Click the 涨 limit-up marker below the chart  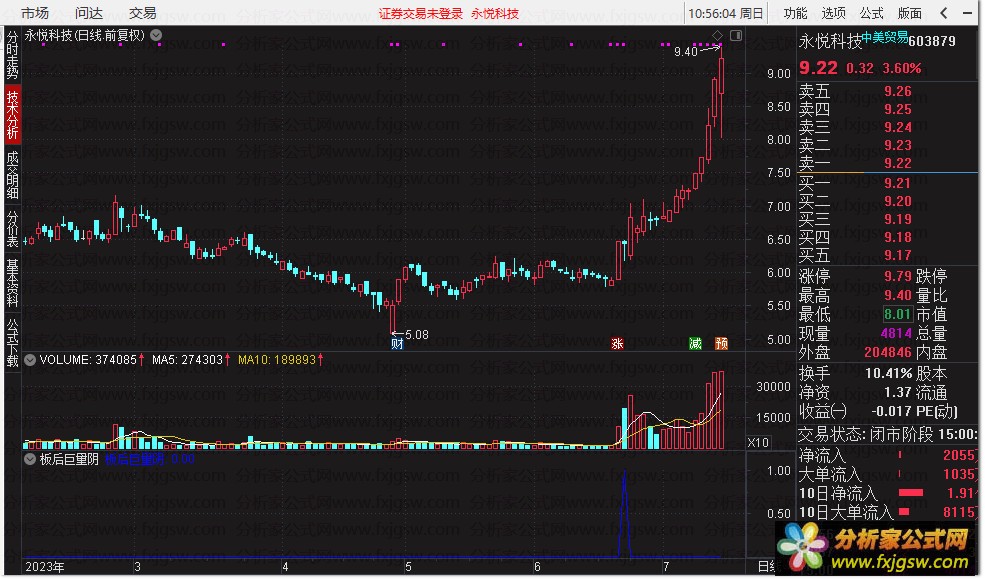pos(618,344)
